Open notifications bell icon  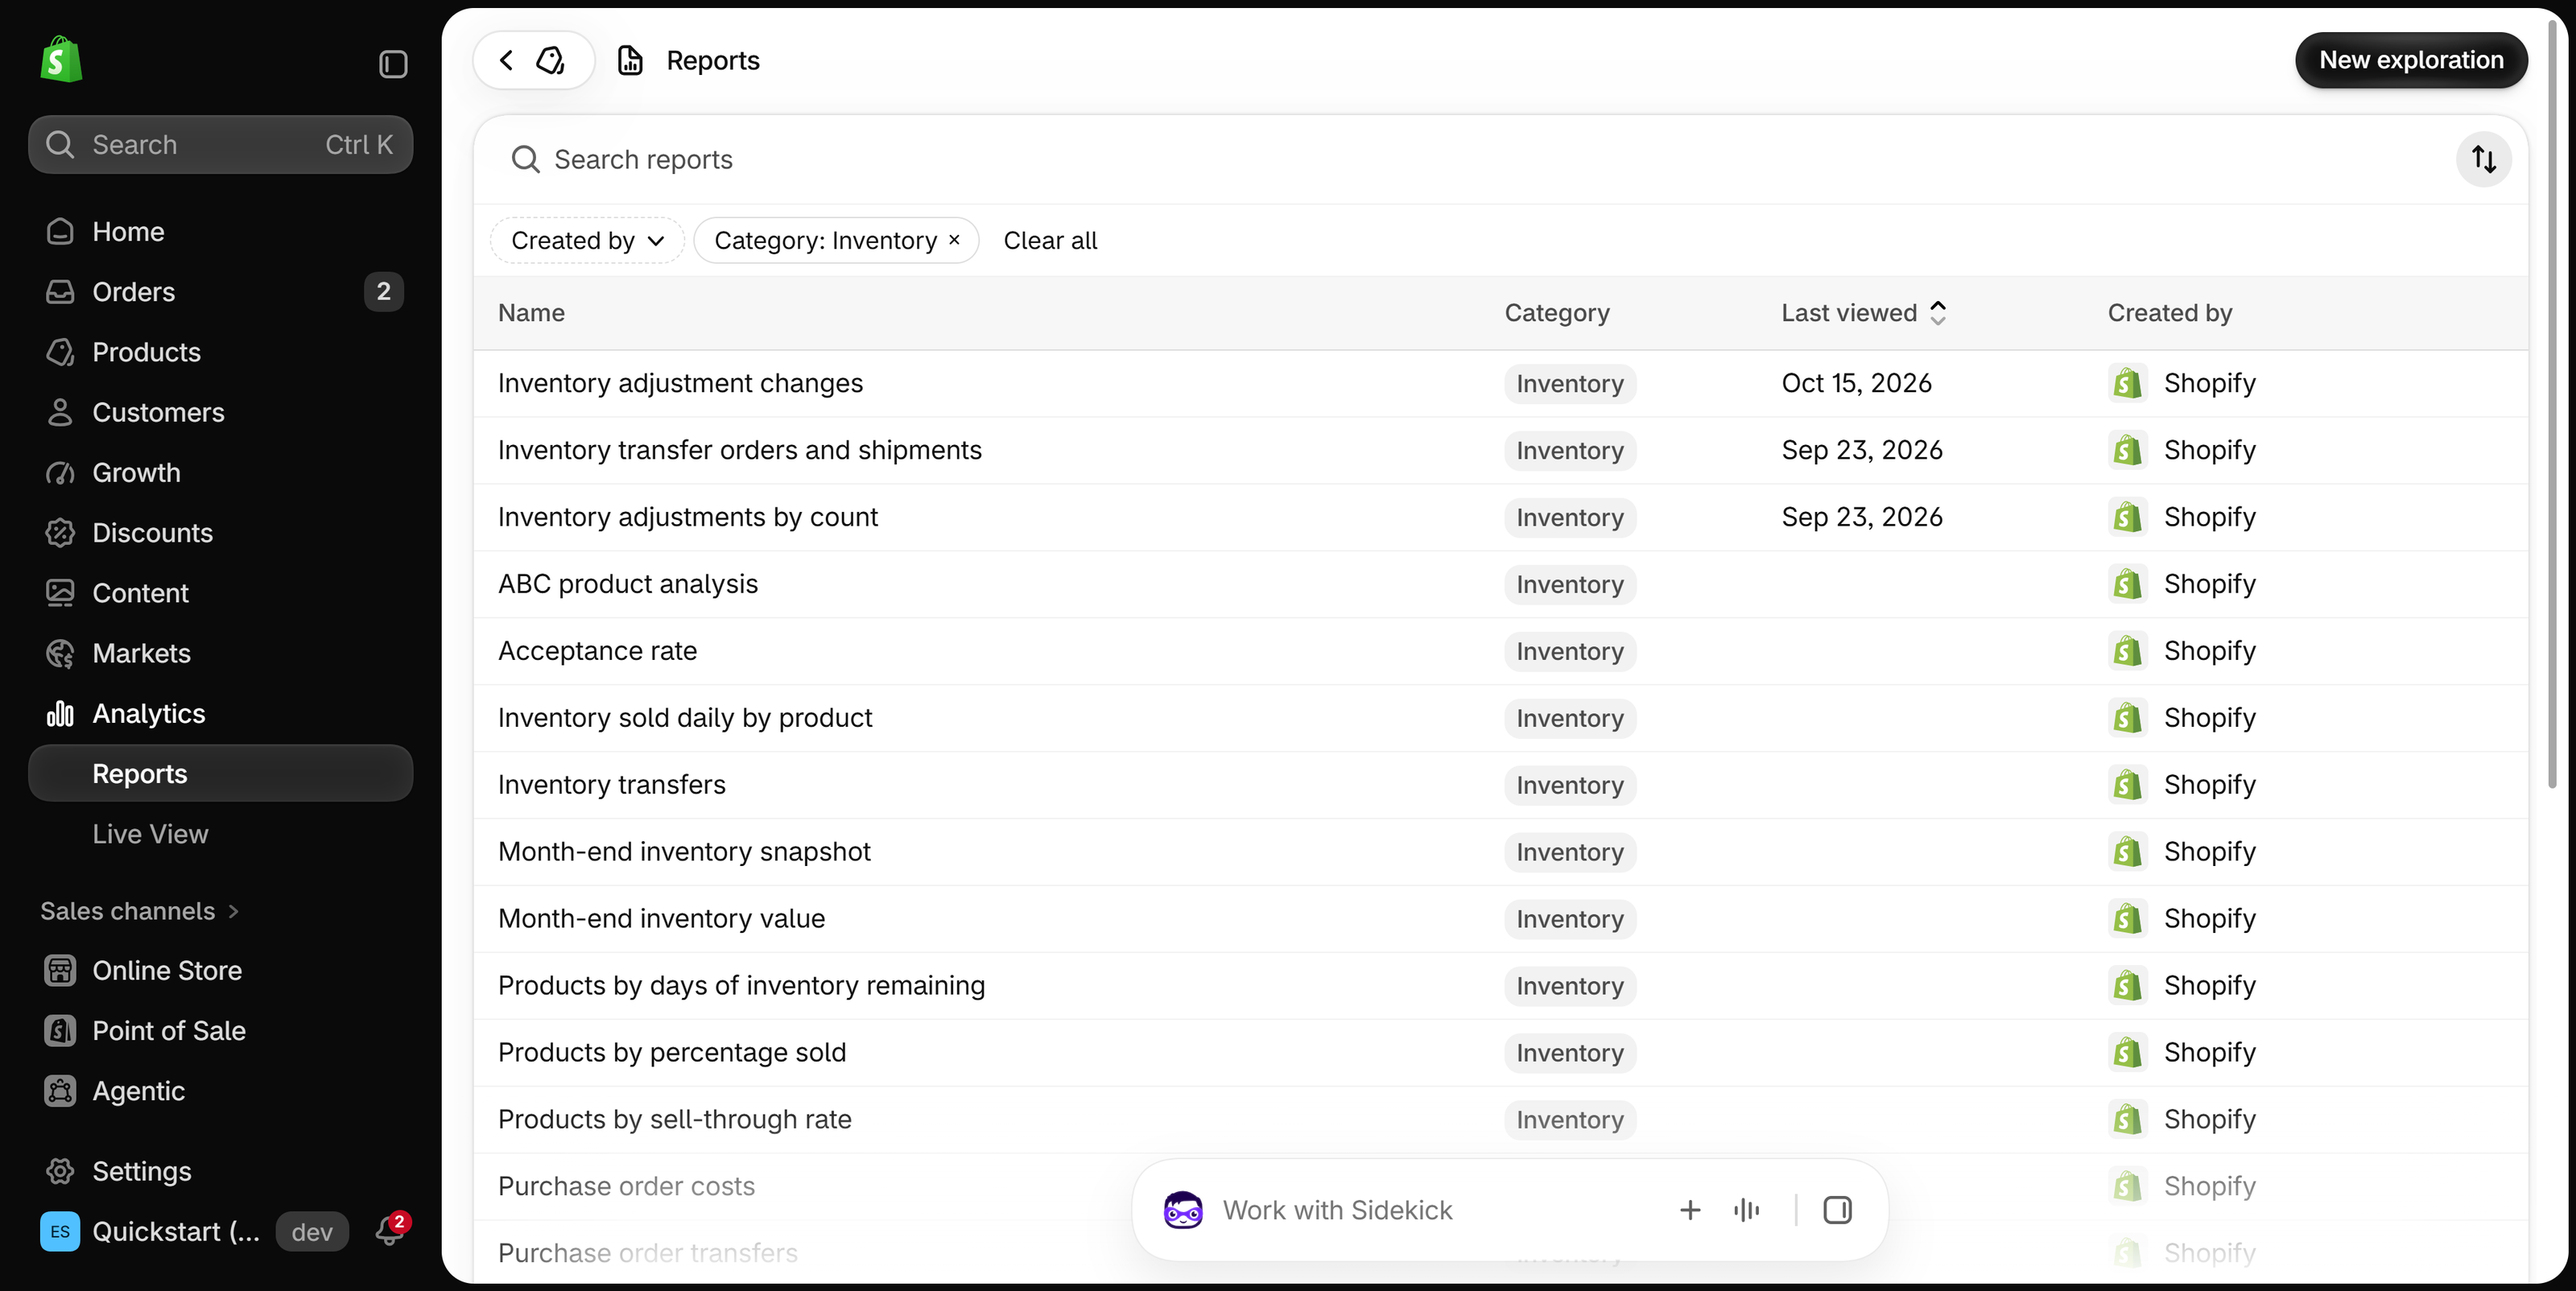(390, 1231)
